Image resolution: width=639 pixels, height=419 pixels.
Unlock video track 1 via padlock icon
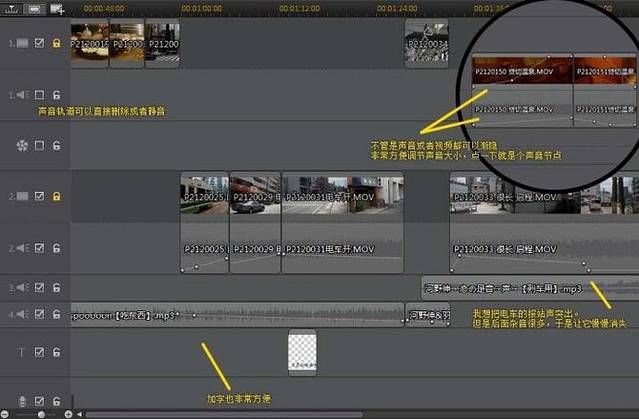pos(56,43)
